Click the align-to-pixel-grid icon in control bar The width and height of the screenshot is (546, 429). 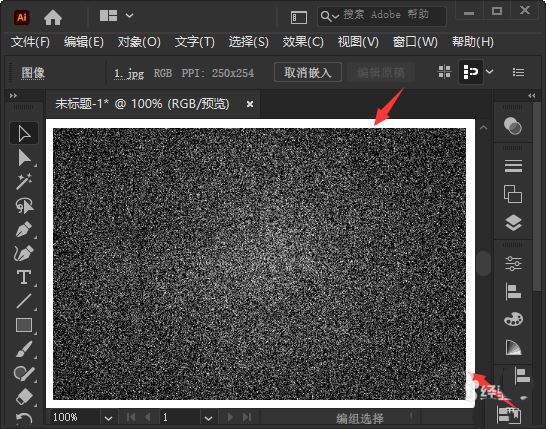(444, 72)
